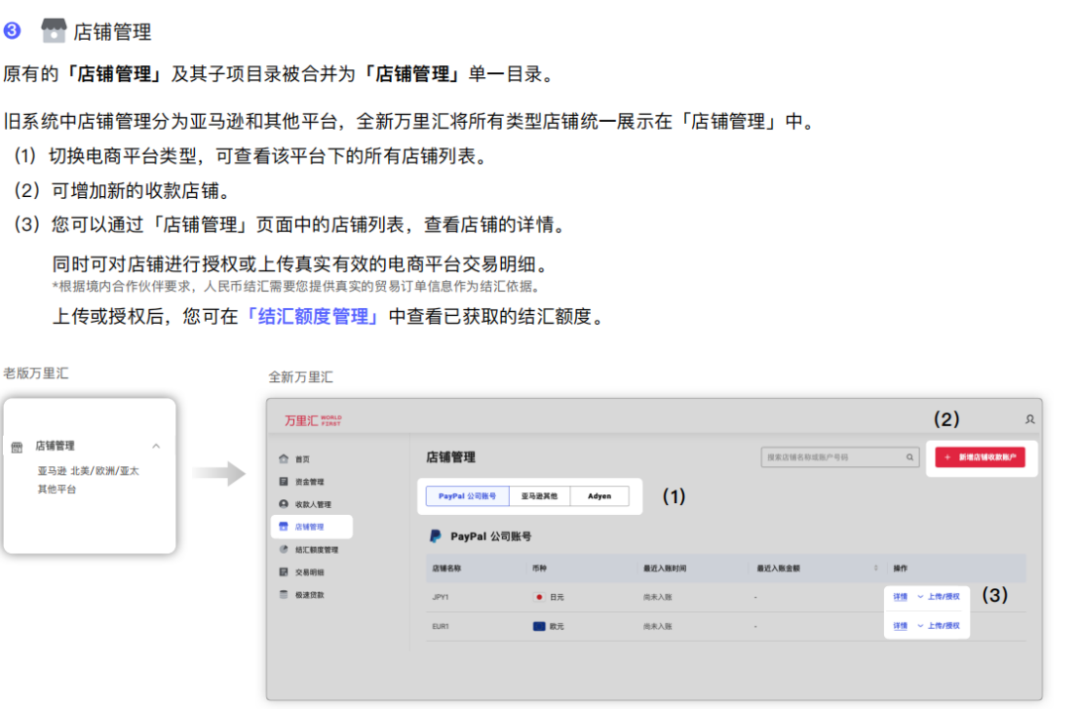
Task: Select the 首页 home icon in sidebar
Action: 283,460
